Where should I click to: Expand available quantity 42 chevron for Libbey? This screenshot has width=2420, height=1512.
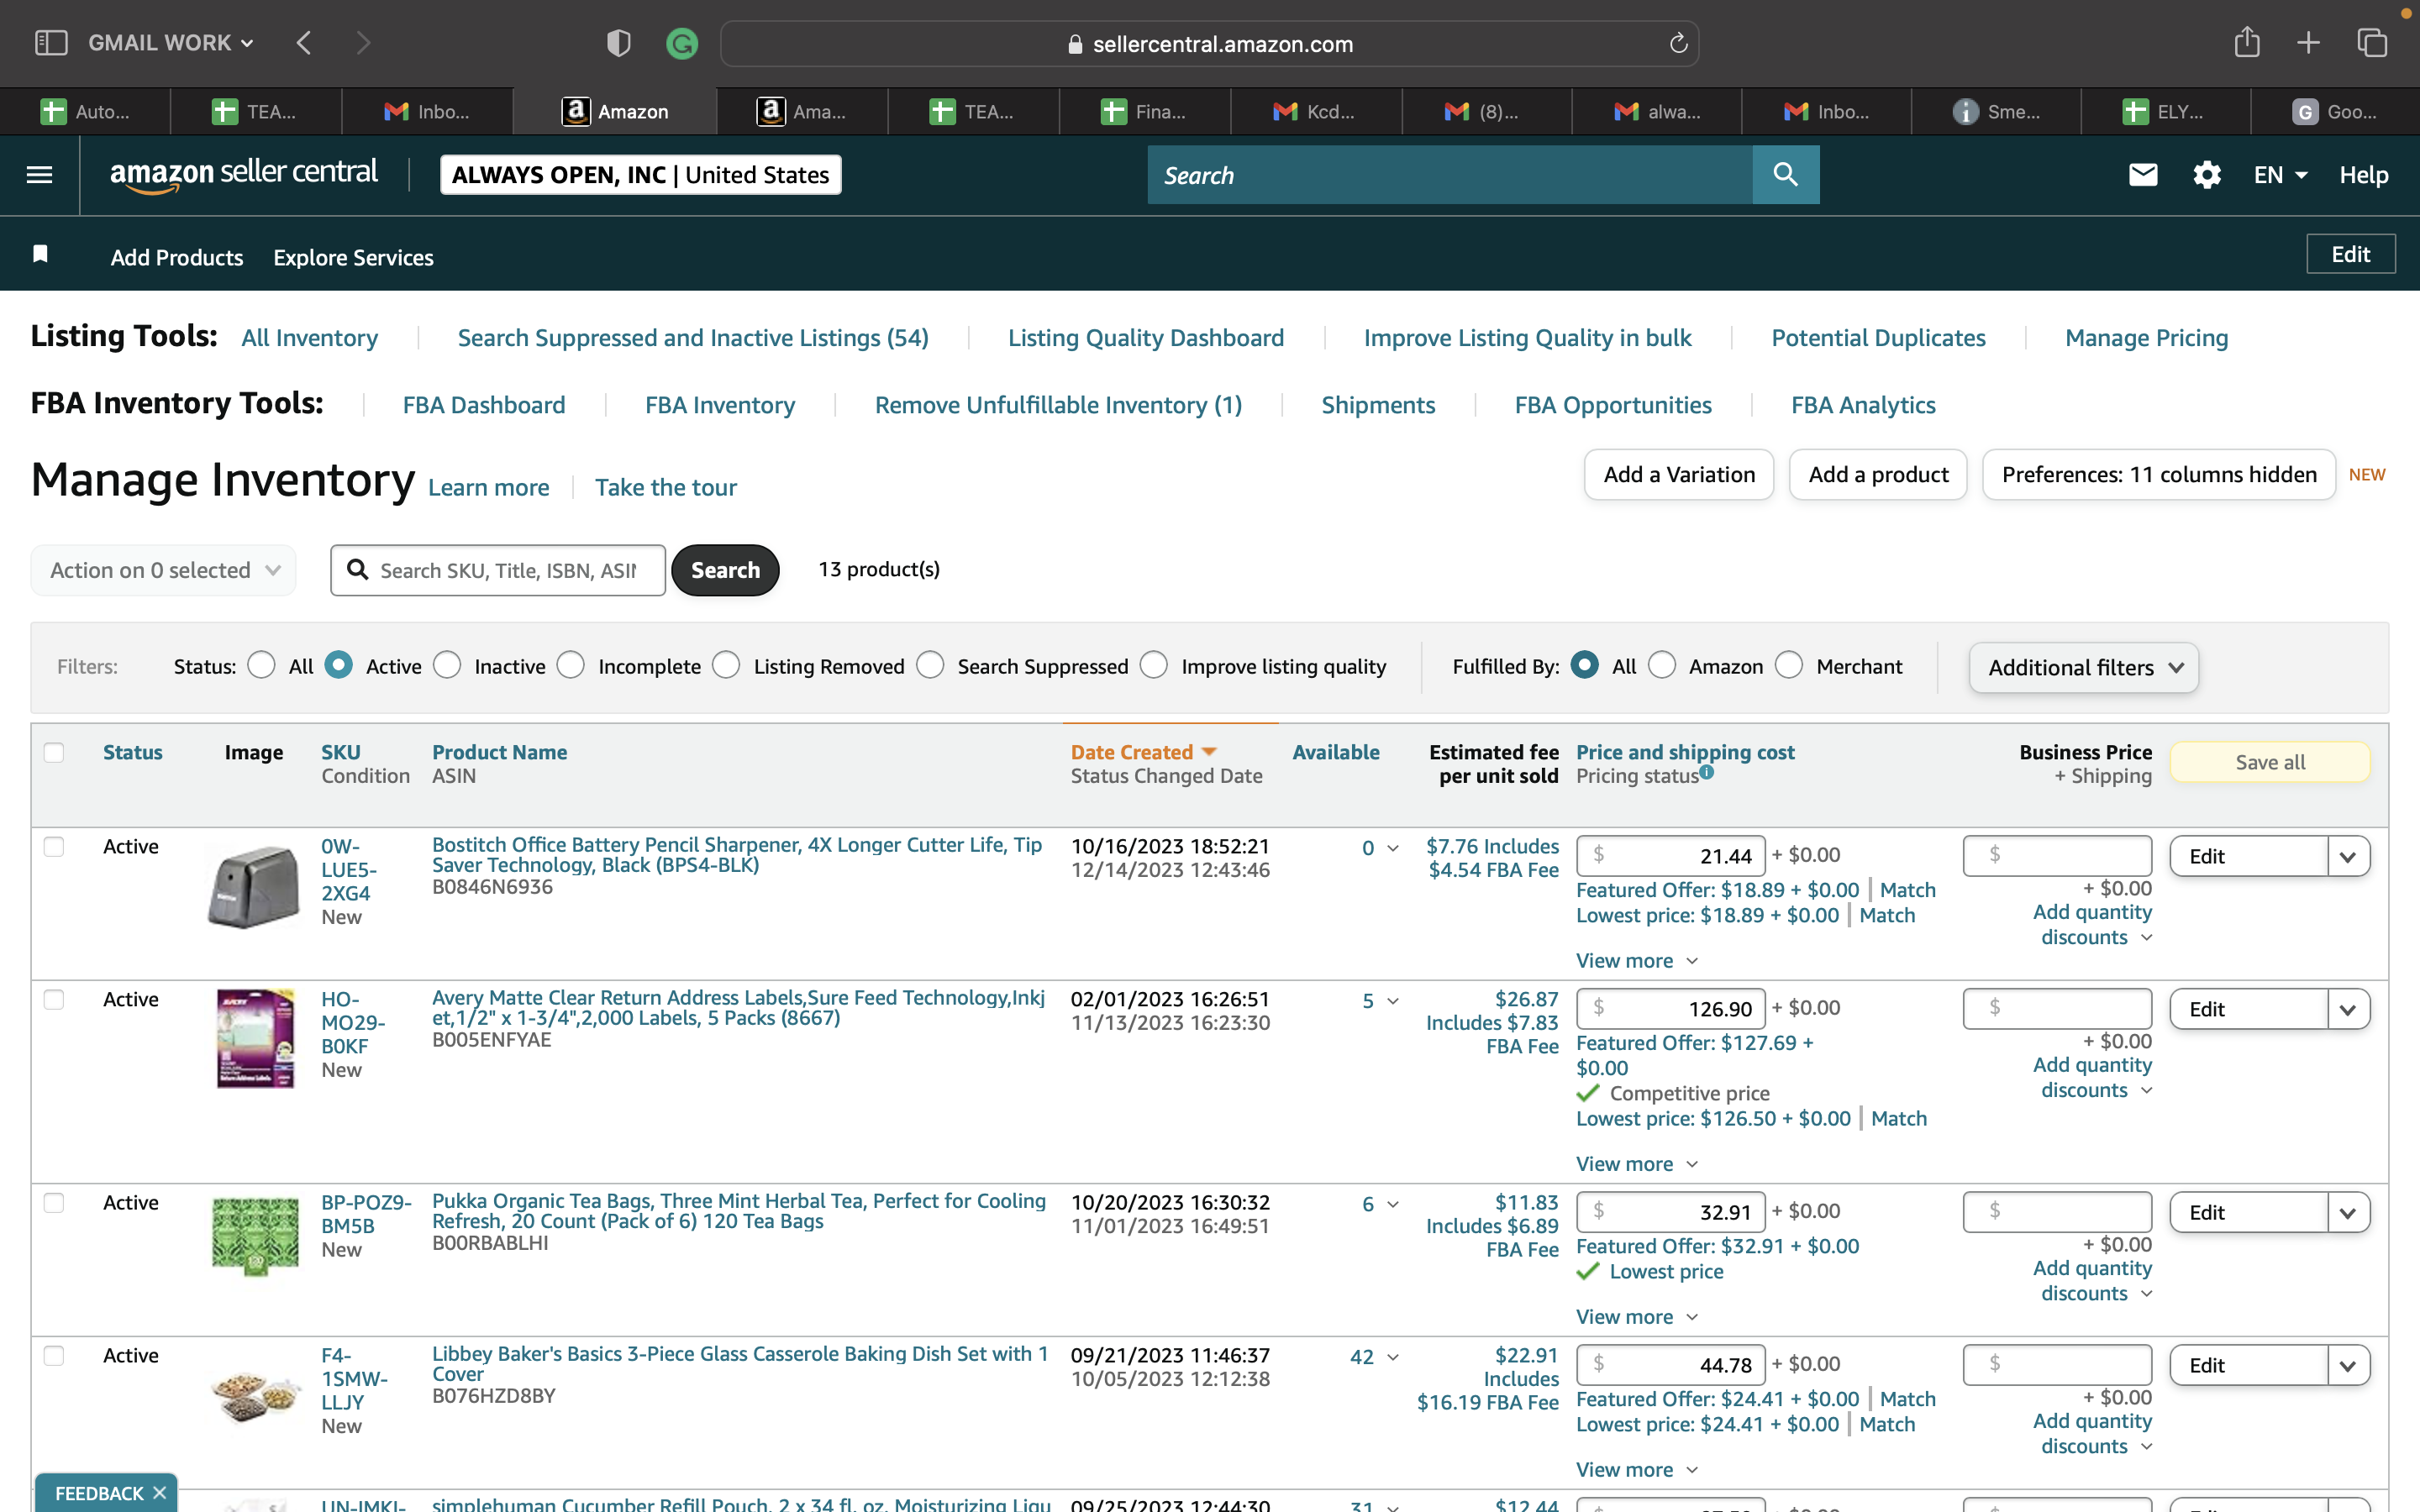pos(1393,1357)
